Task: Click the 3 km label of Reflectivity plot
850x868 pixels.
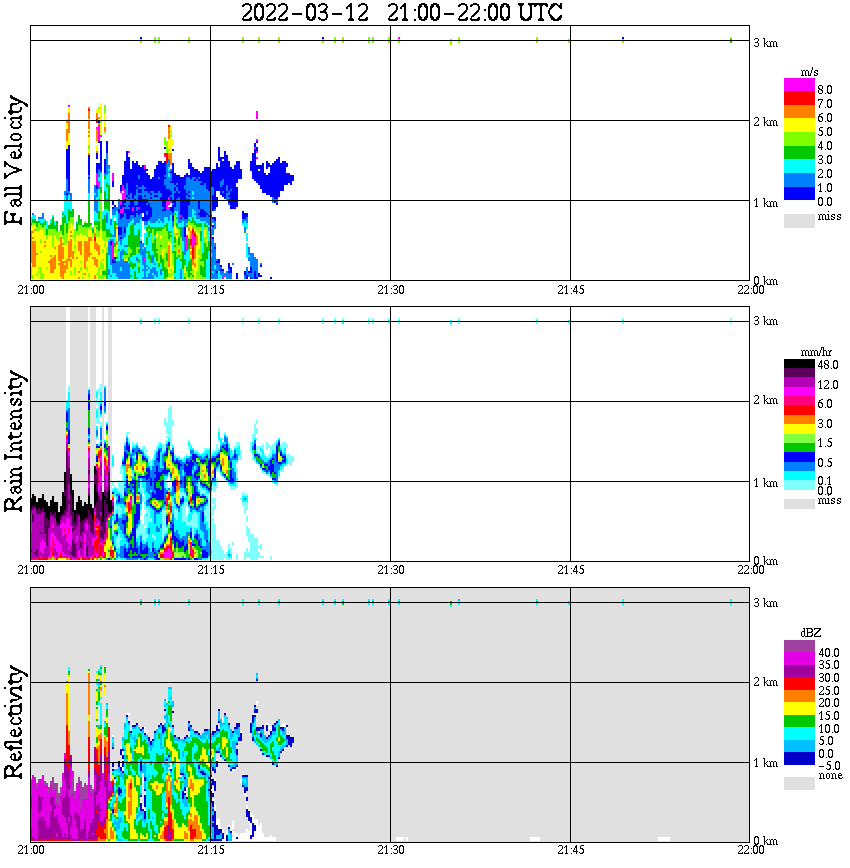Action: [765, 603]
